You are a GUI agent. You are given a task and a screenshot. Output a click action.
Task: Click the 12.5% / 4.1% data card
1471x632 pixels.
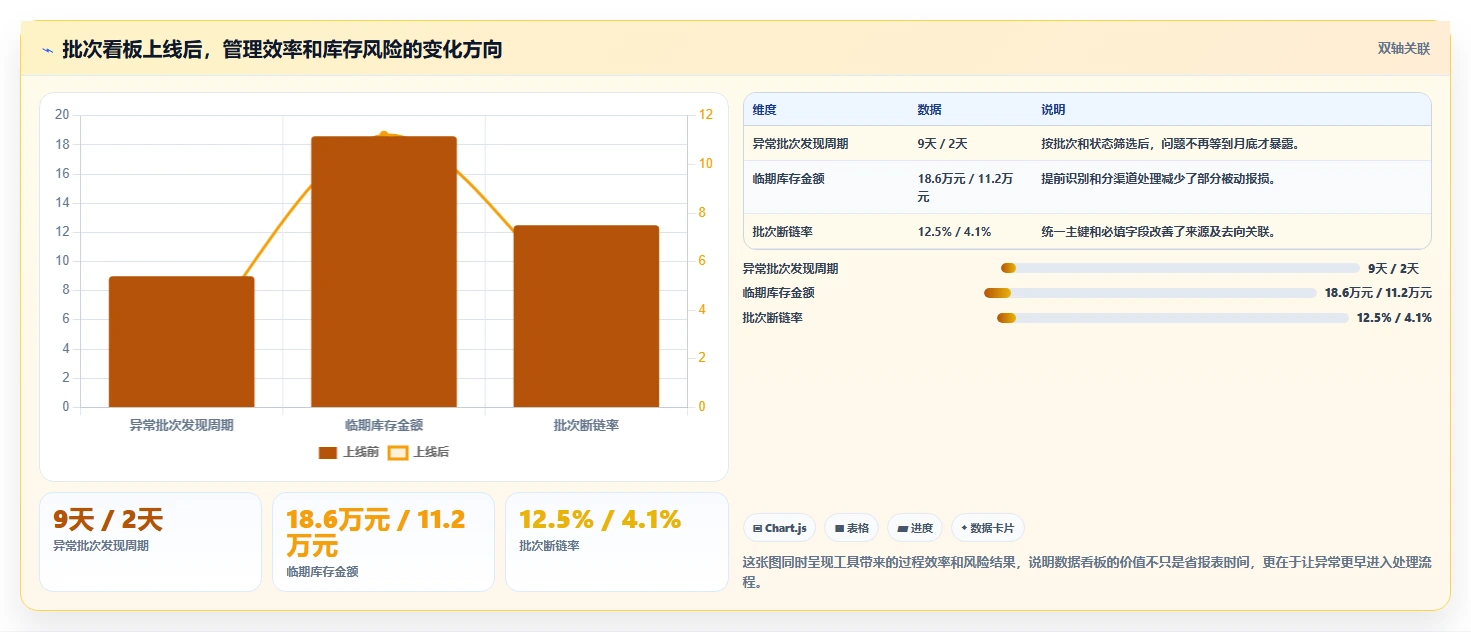[616, 542]
